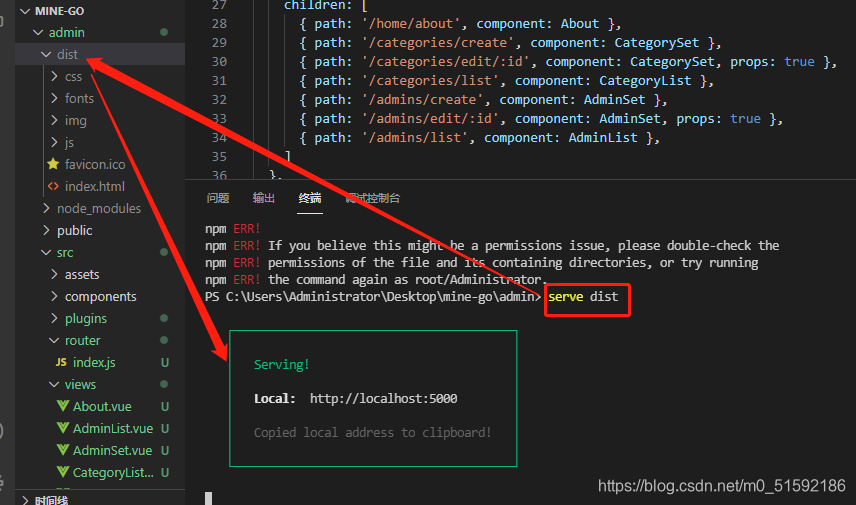Screen dimensions: 856x505
Task: Click the modified dot beside router folder
Action: coord(164,340)
